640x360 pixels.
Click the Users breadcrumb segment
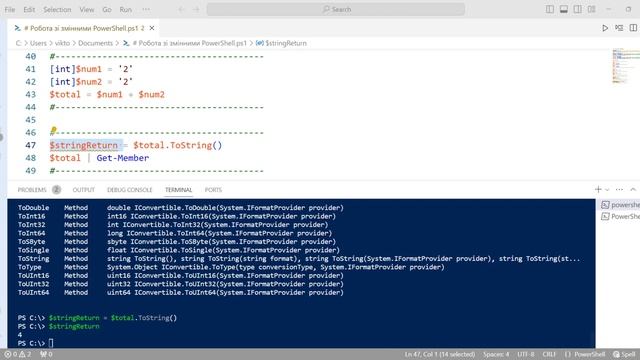38,43
